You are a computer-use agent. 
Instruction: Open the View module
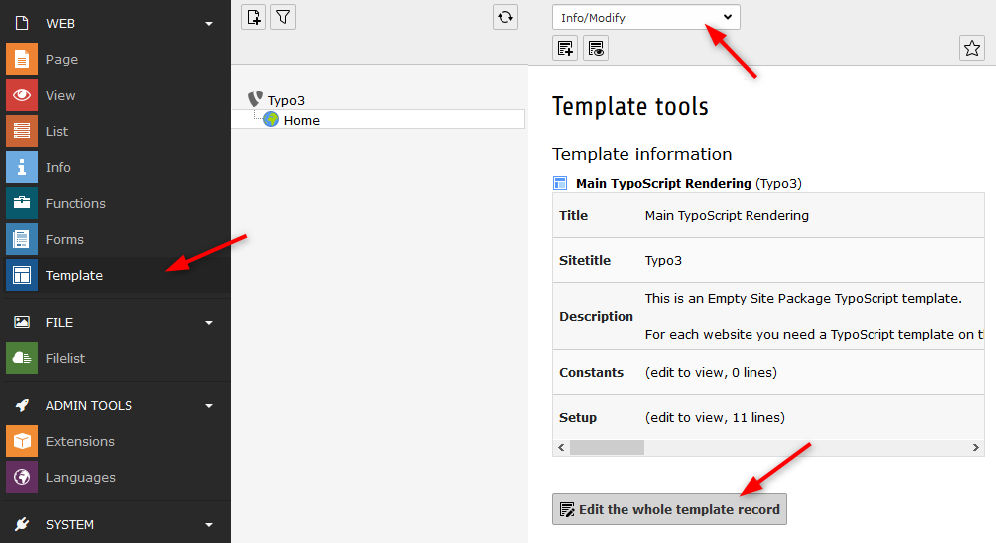click(x=60, y=96)
